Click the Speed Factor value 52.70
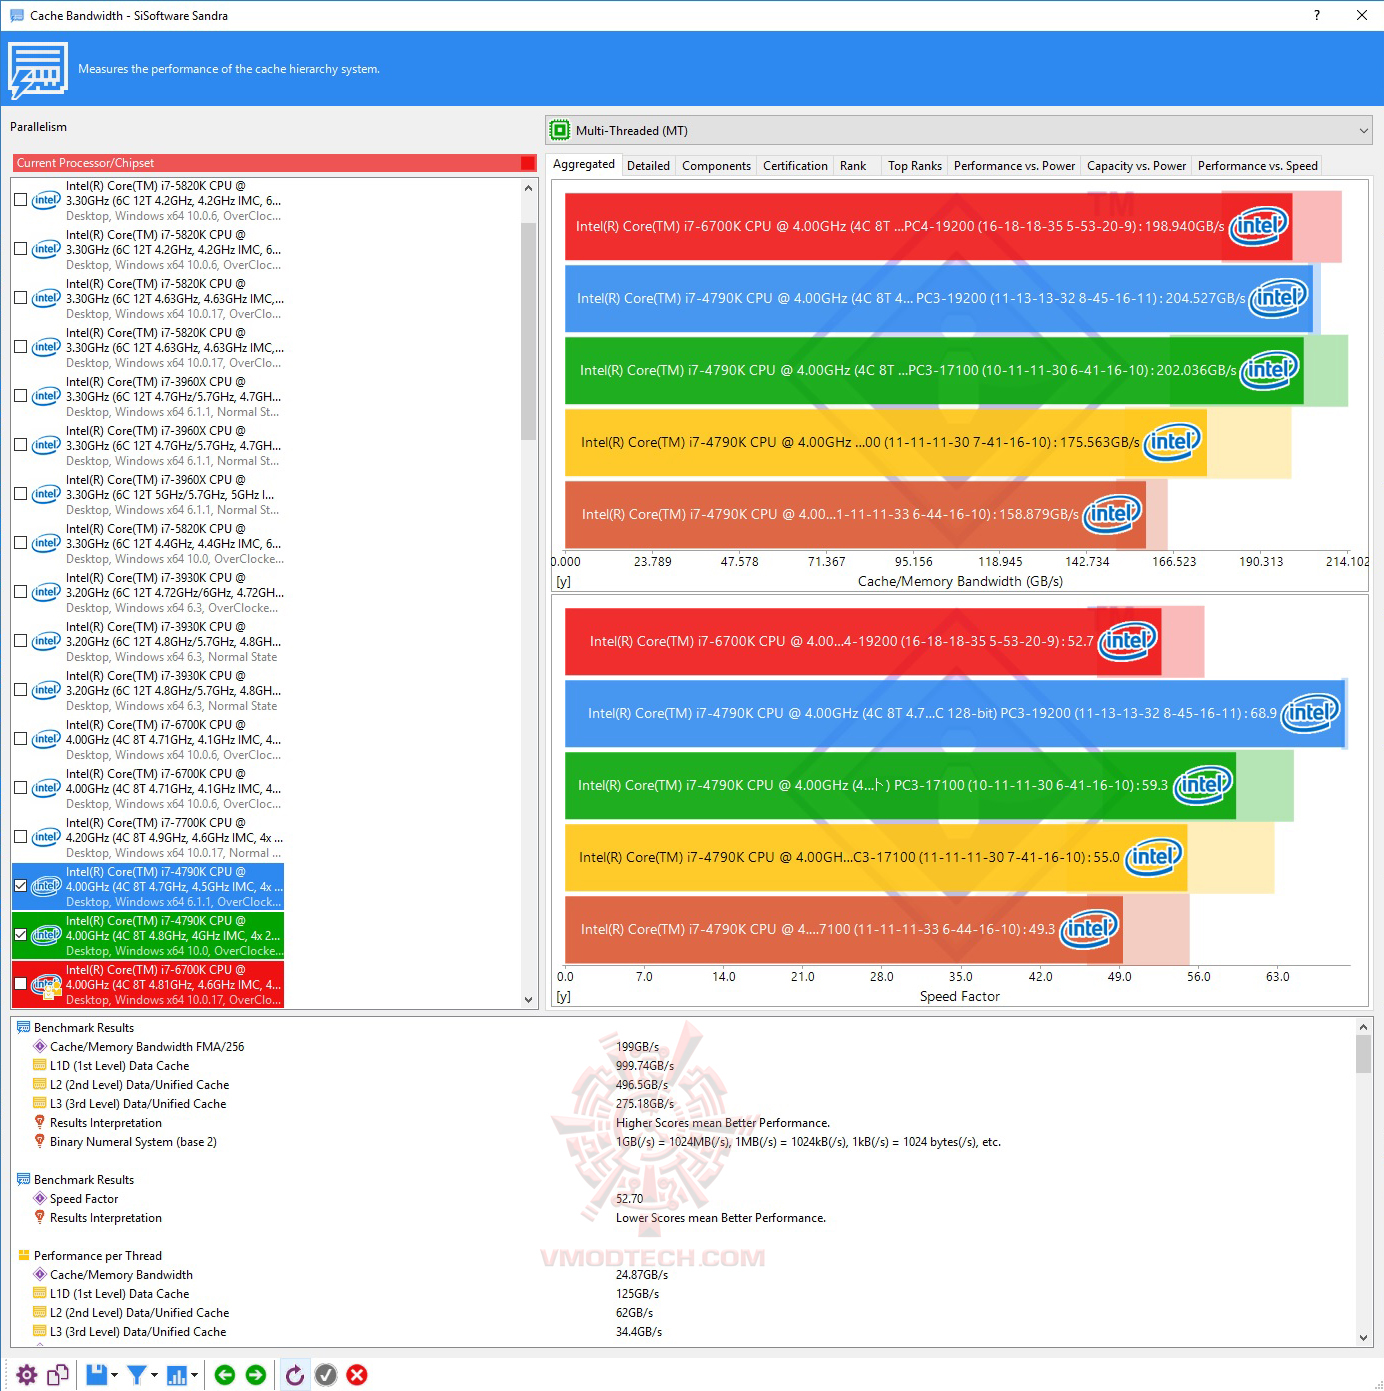The height and width of the screenshot is (1391, 1384). (x=630, y=1199)
